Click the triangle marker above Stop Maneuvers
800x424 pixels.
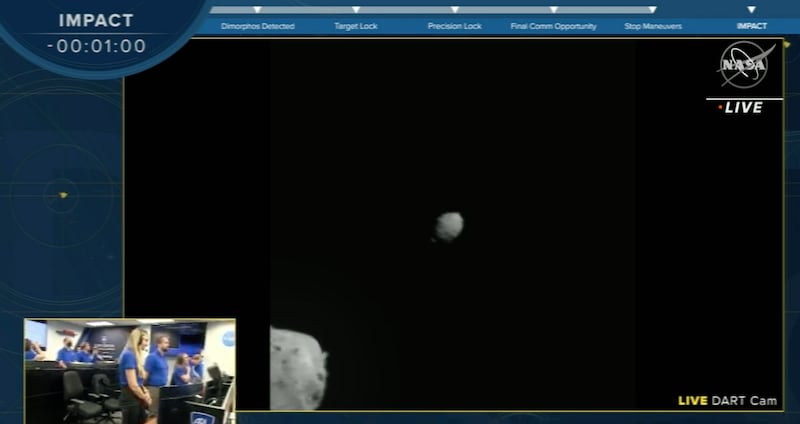click(x=652, y=10)
